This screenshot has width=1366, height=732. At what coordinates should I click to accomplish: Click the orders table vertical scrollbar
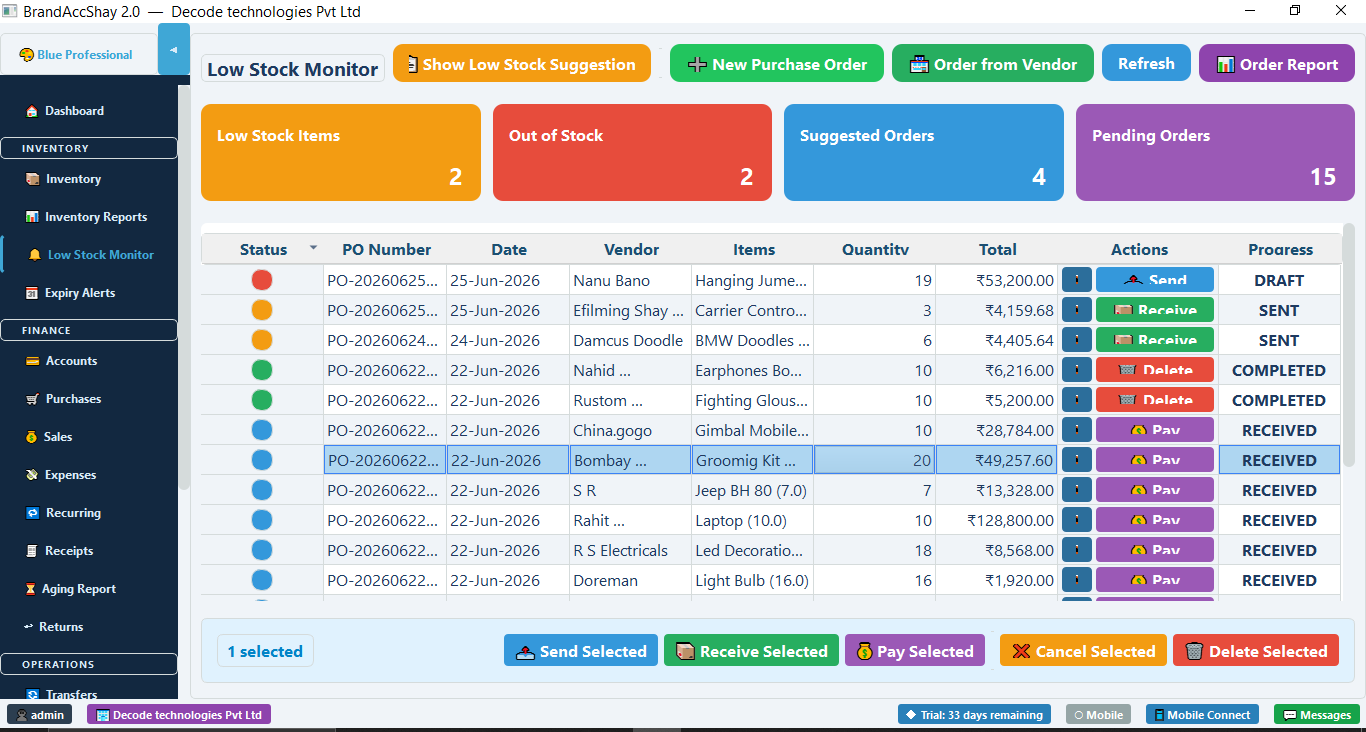click(1348, 345)
